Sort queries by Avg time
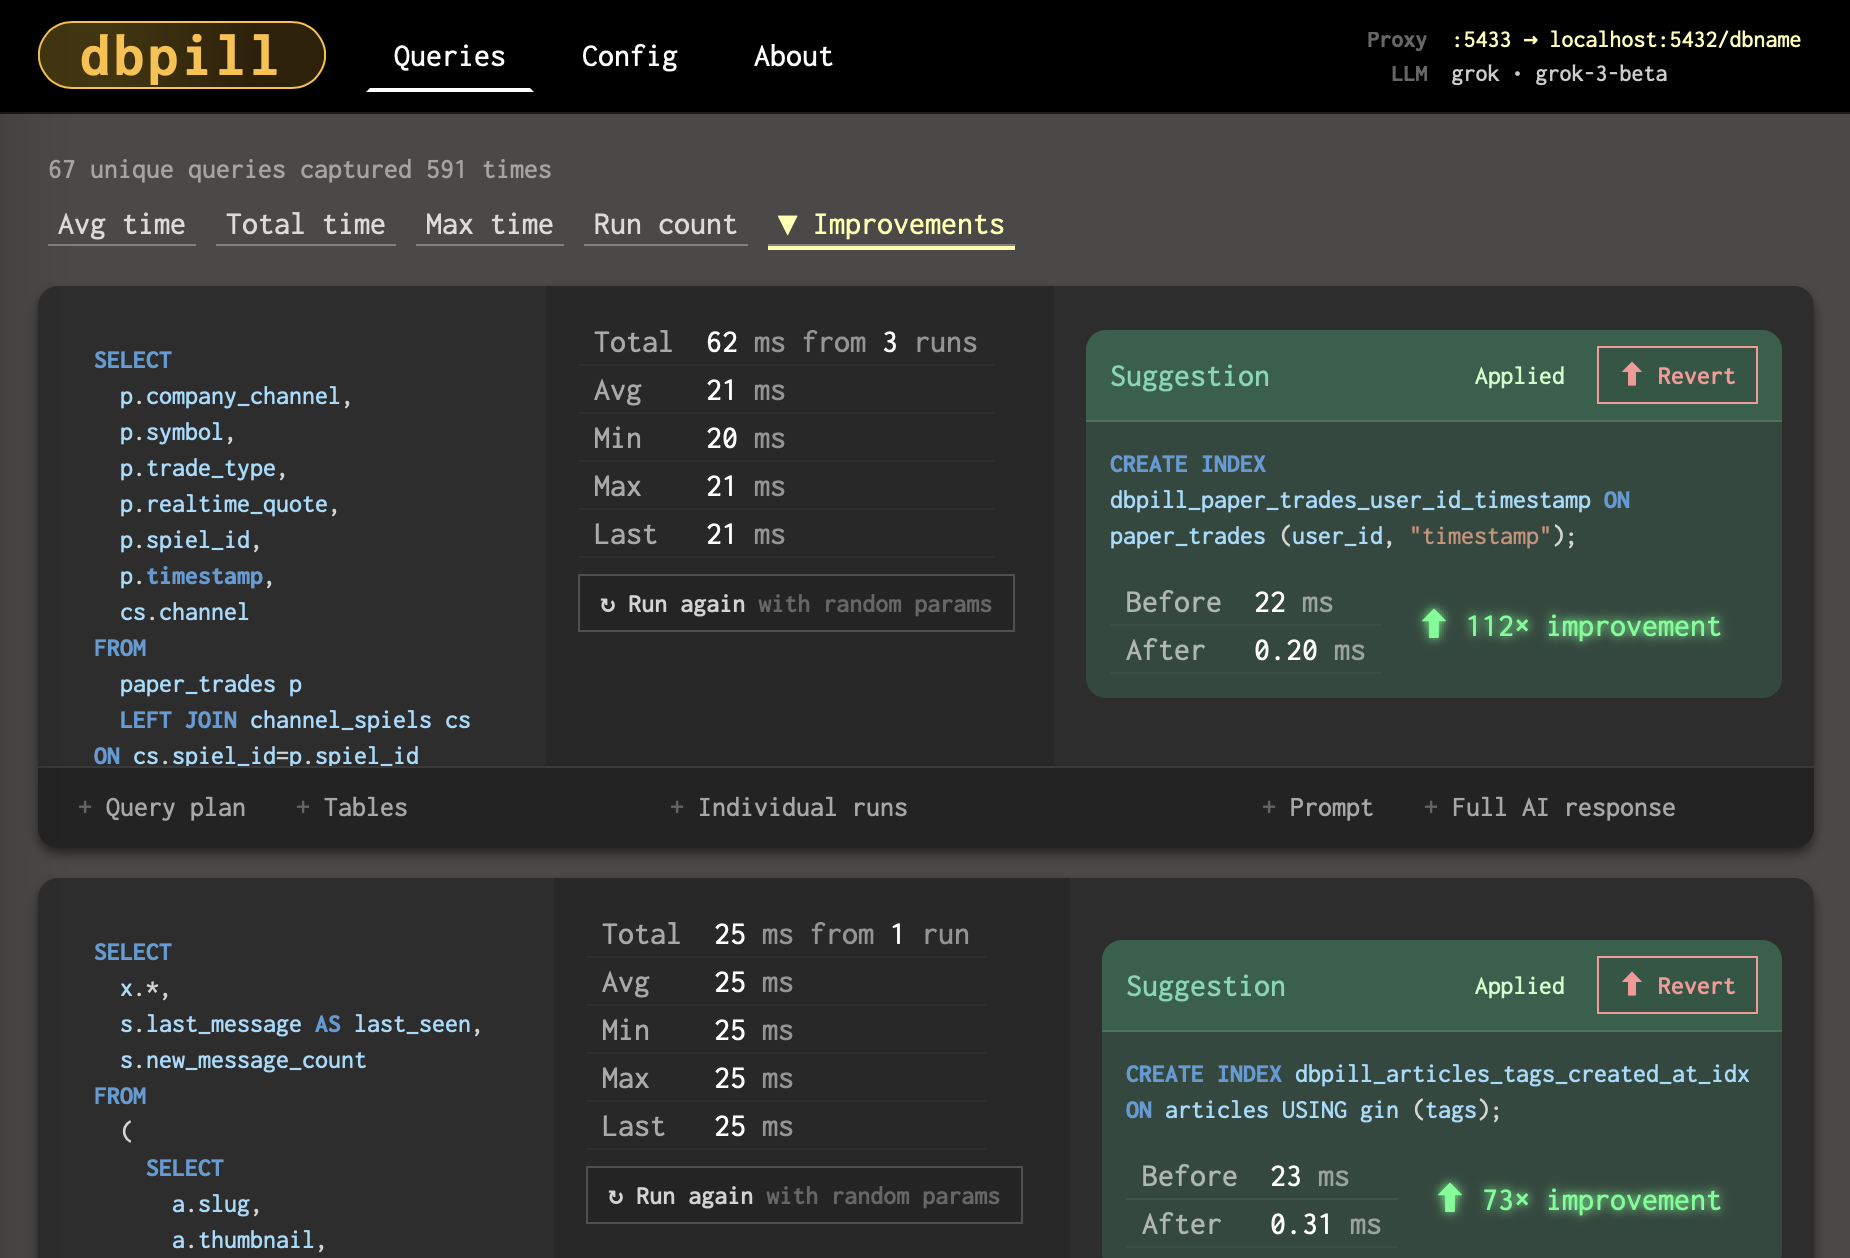The image size is (1850, 1258). [x=121, y=225]
